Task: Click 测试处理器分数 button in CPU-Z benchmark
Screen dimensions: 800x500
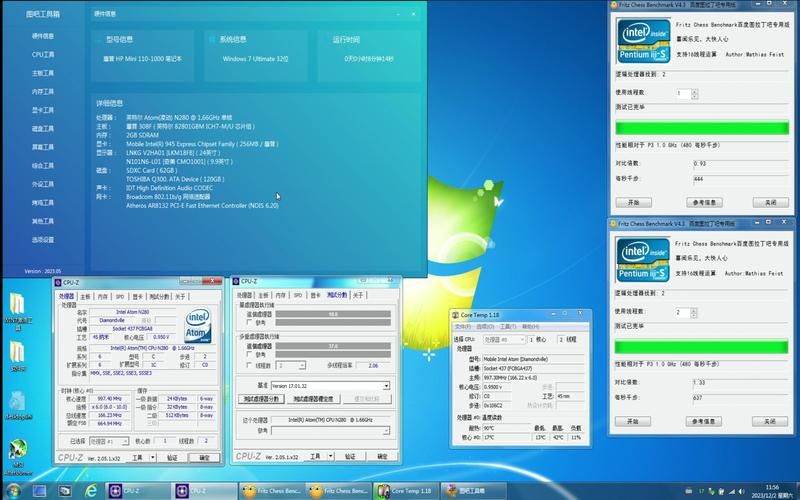Action: (x=261, y=399)
